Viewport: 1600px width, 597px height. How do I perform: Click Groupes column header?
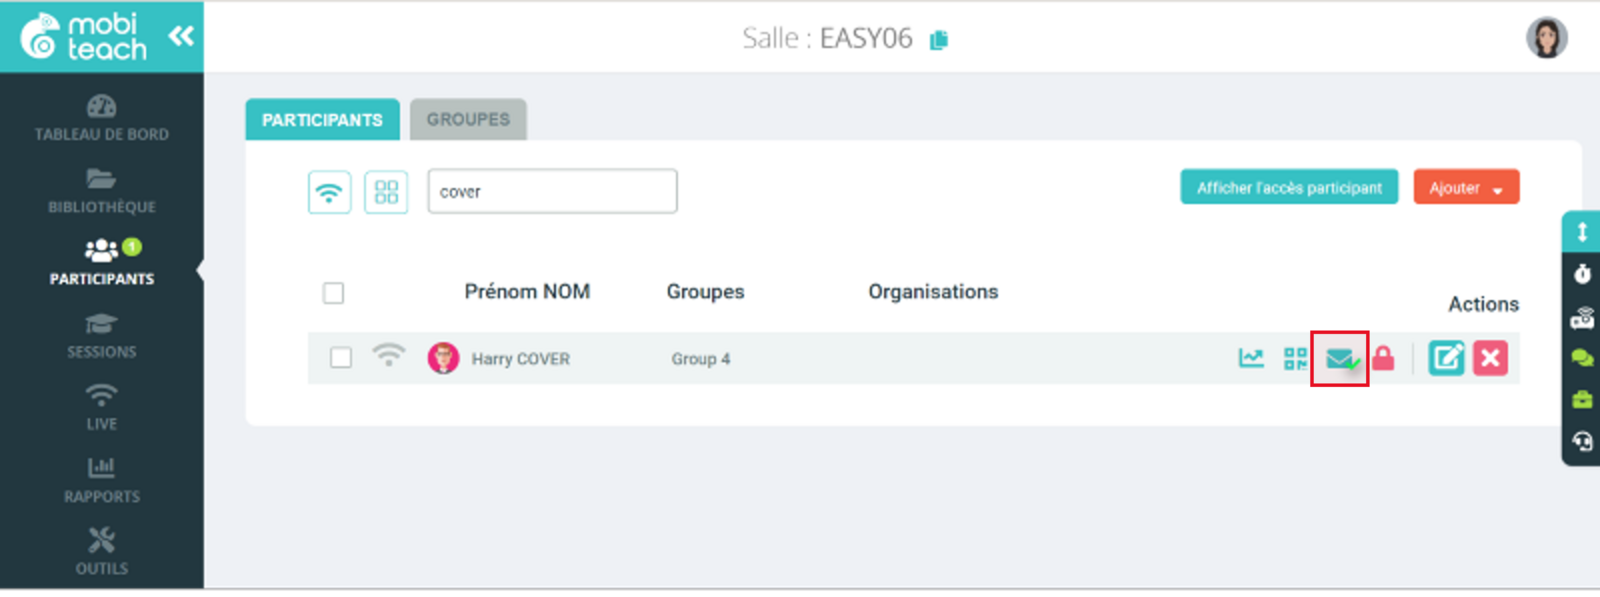705,292
